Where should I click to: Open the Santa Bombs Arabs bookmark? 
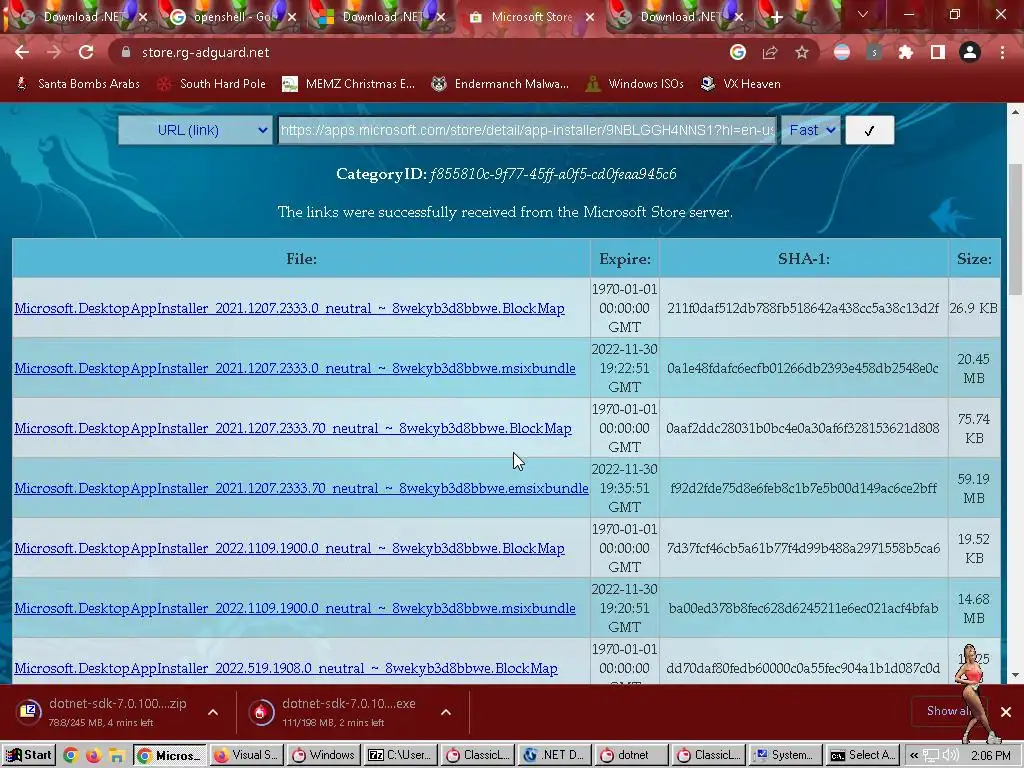pyautogui.click(x=78, y=84)
